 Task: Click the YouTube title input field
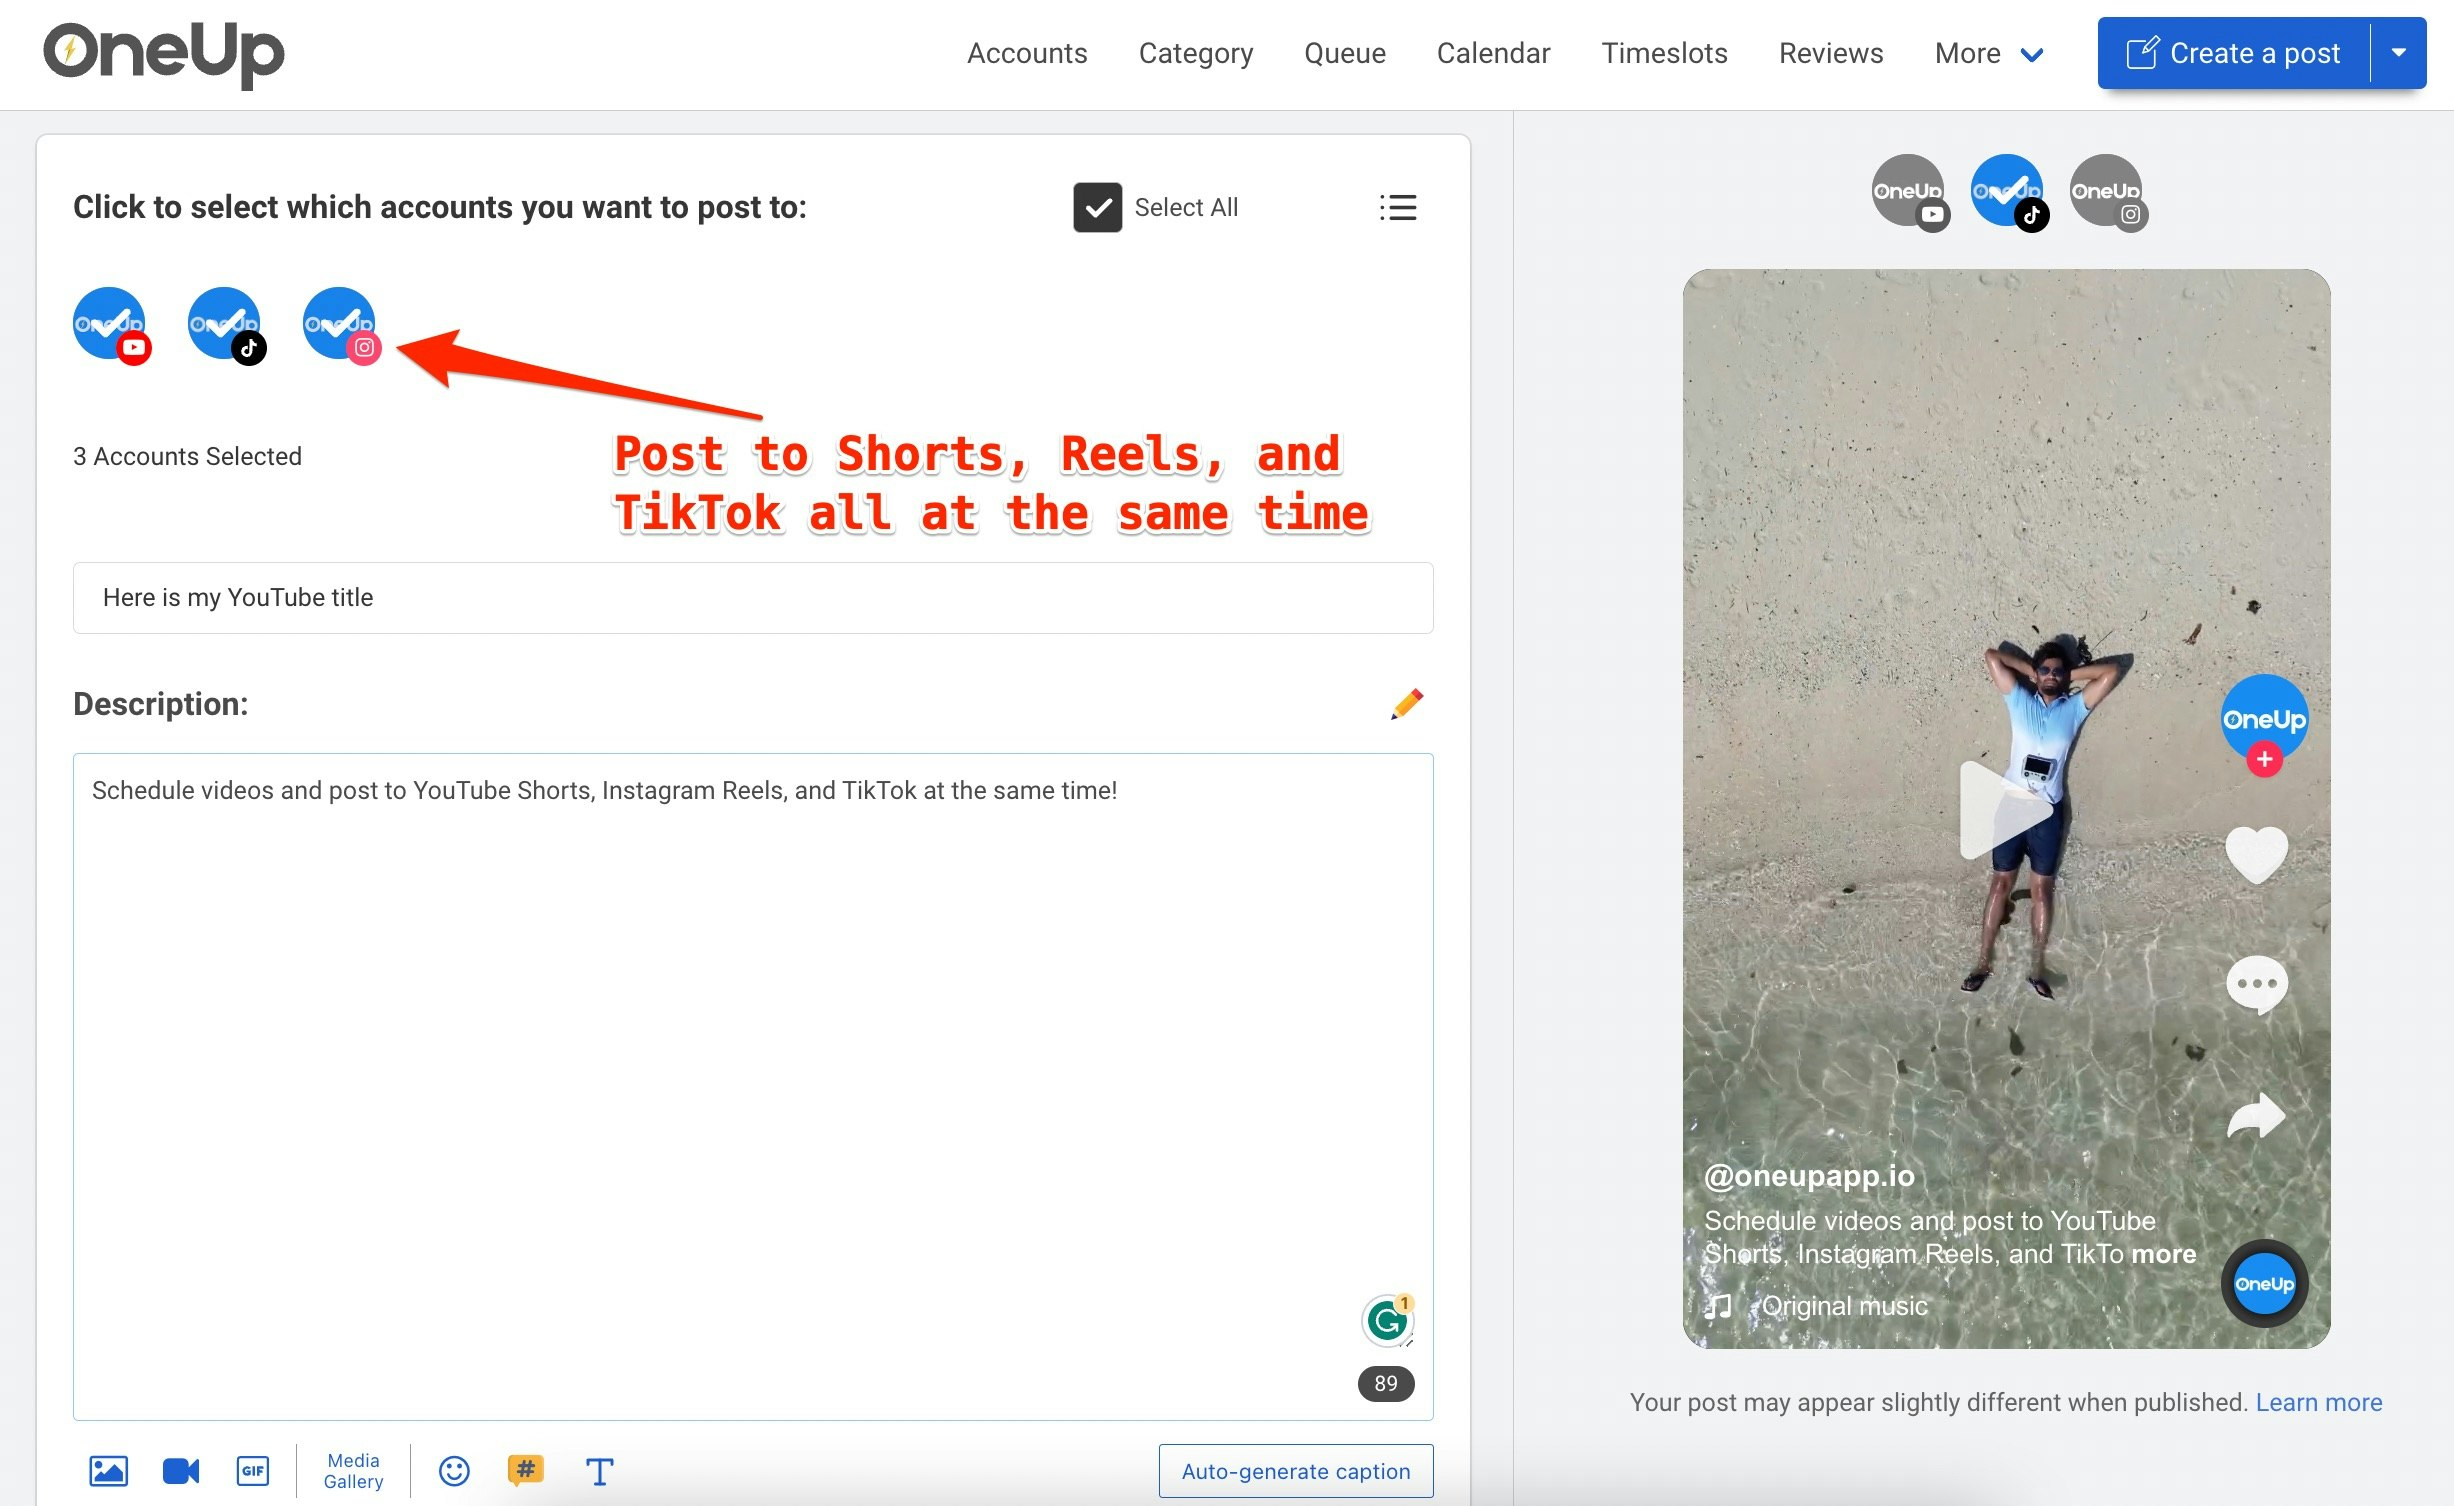click(x=752, y=597)
